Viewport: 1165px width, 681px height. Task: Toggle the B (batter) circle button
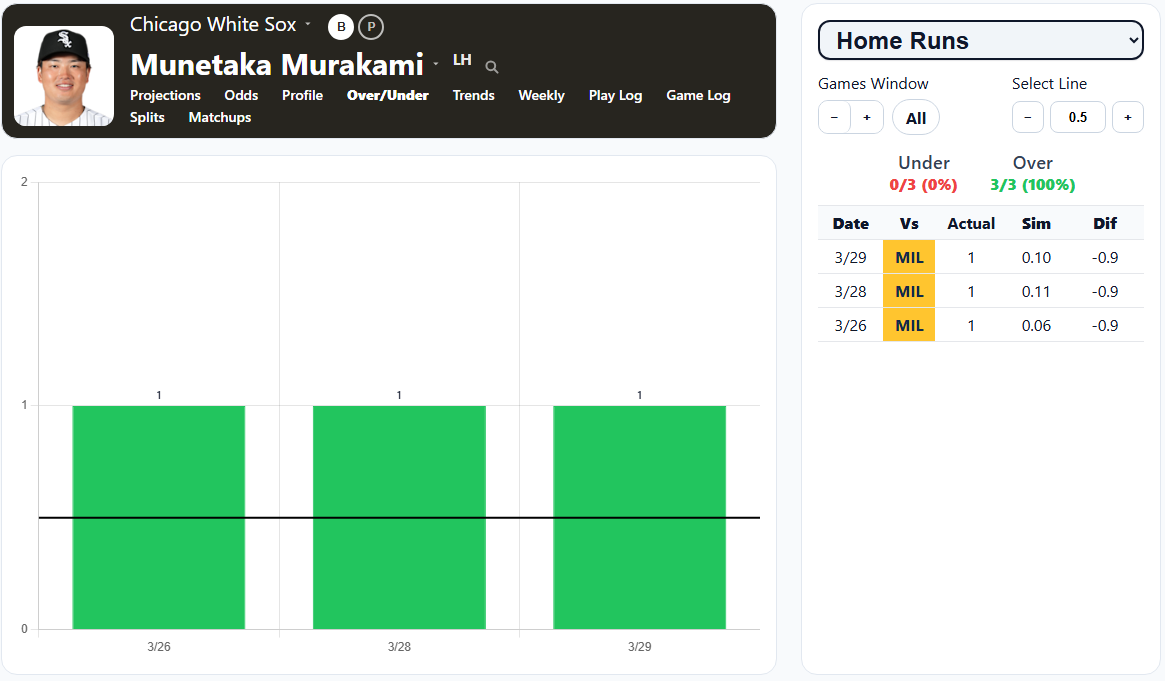(x=341, y=27)
